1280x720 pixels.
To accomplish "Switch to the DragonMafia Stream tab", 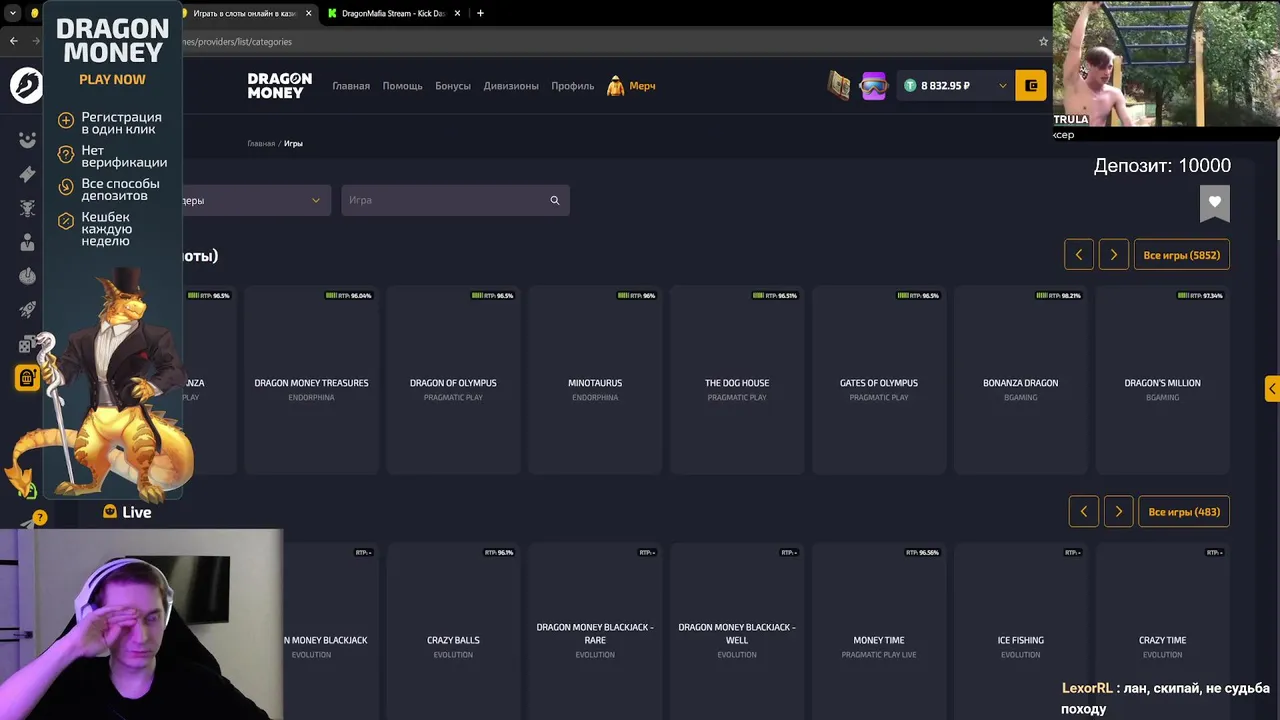I will 393,13.
